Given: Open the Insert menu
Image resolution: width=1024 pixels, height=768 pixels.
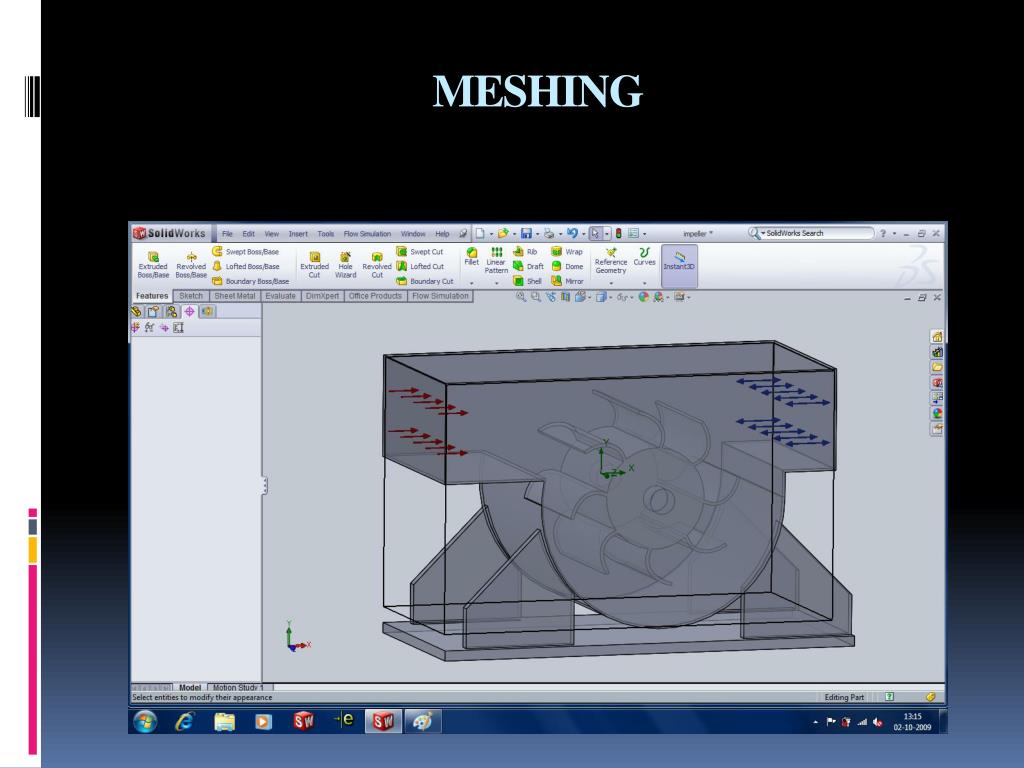Looking at the screenshot, I should pyautogui.click(x=298, y=234).
